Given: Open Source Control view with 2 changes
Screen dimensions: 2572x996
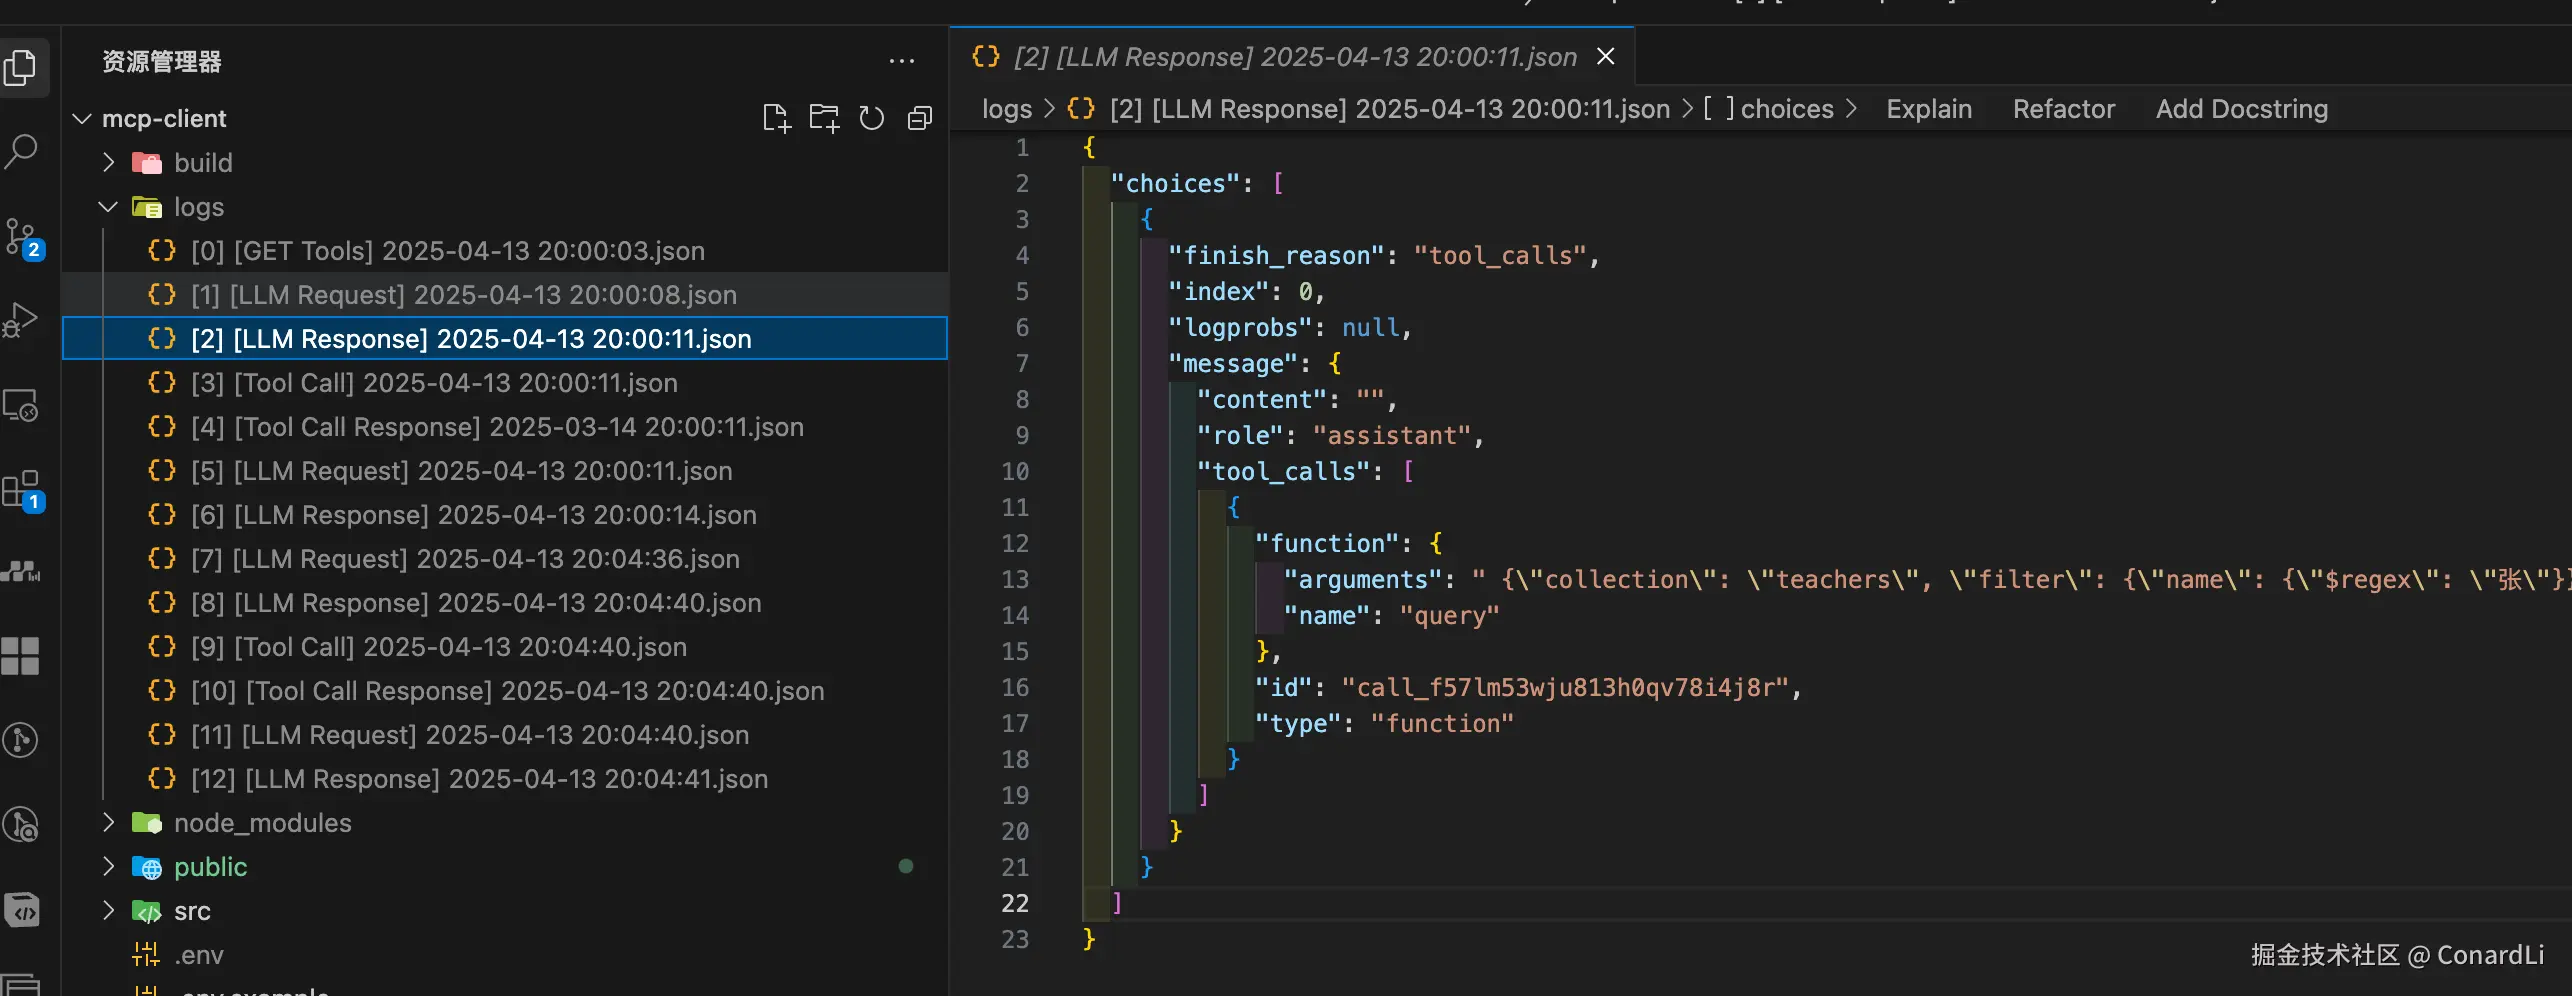Looking at the screenshot, I should coord(22,237).
